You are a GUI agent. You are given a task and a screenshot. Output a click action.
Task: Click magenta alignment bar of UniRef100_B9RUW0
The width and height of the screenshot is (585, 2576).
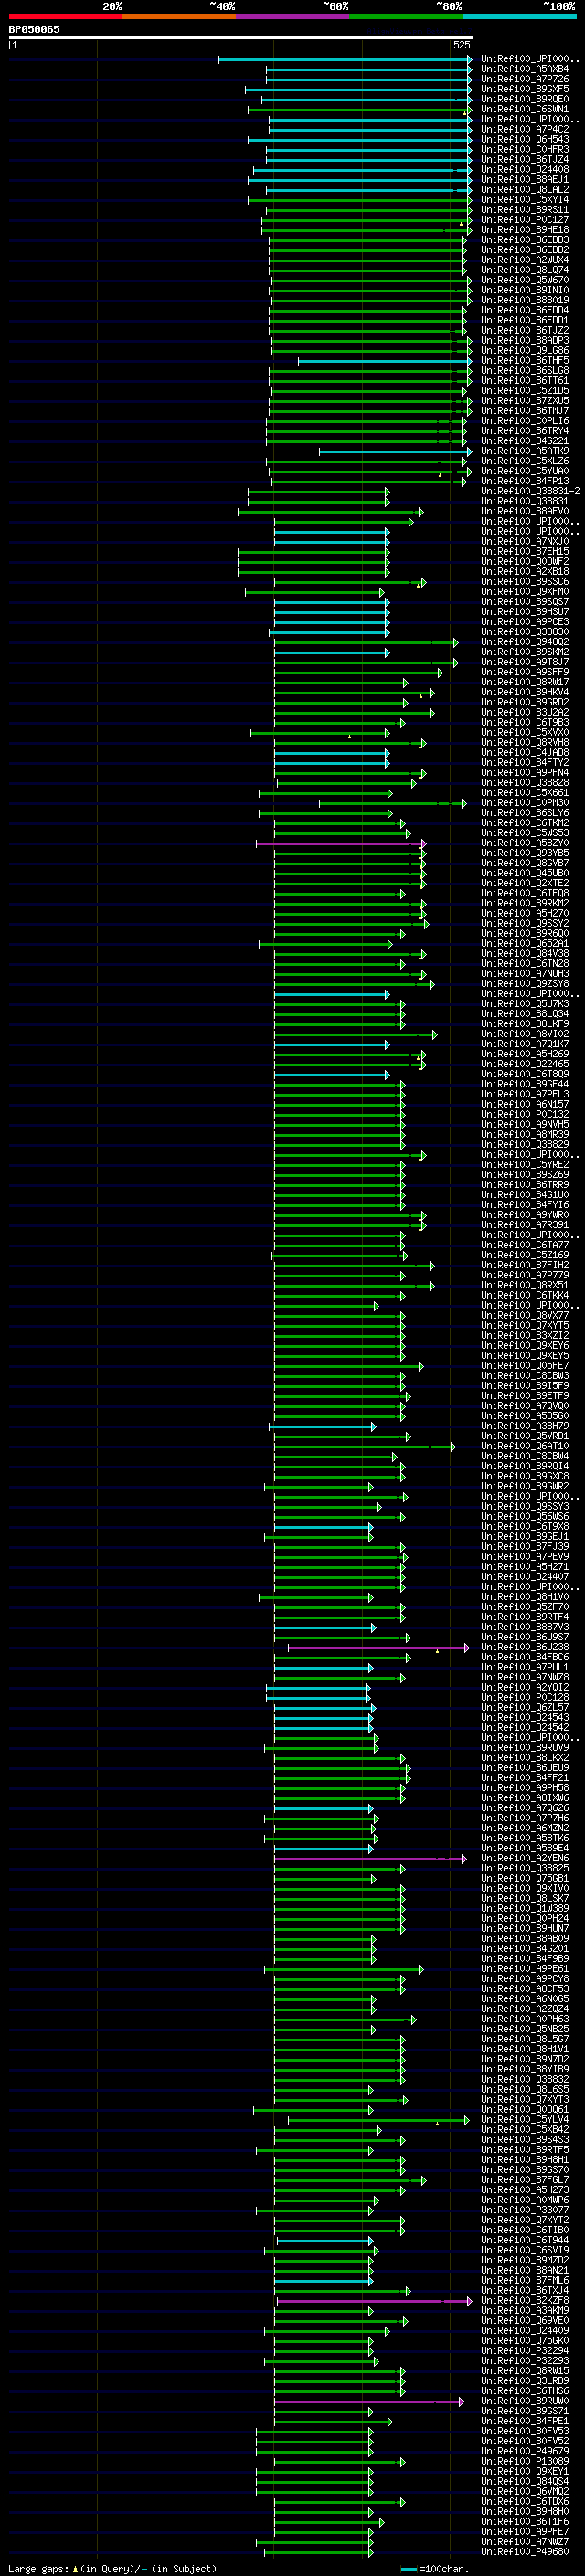(x=369, y=2401)
